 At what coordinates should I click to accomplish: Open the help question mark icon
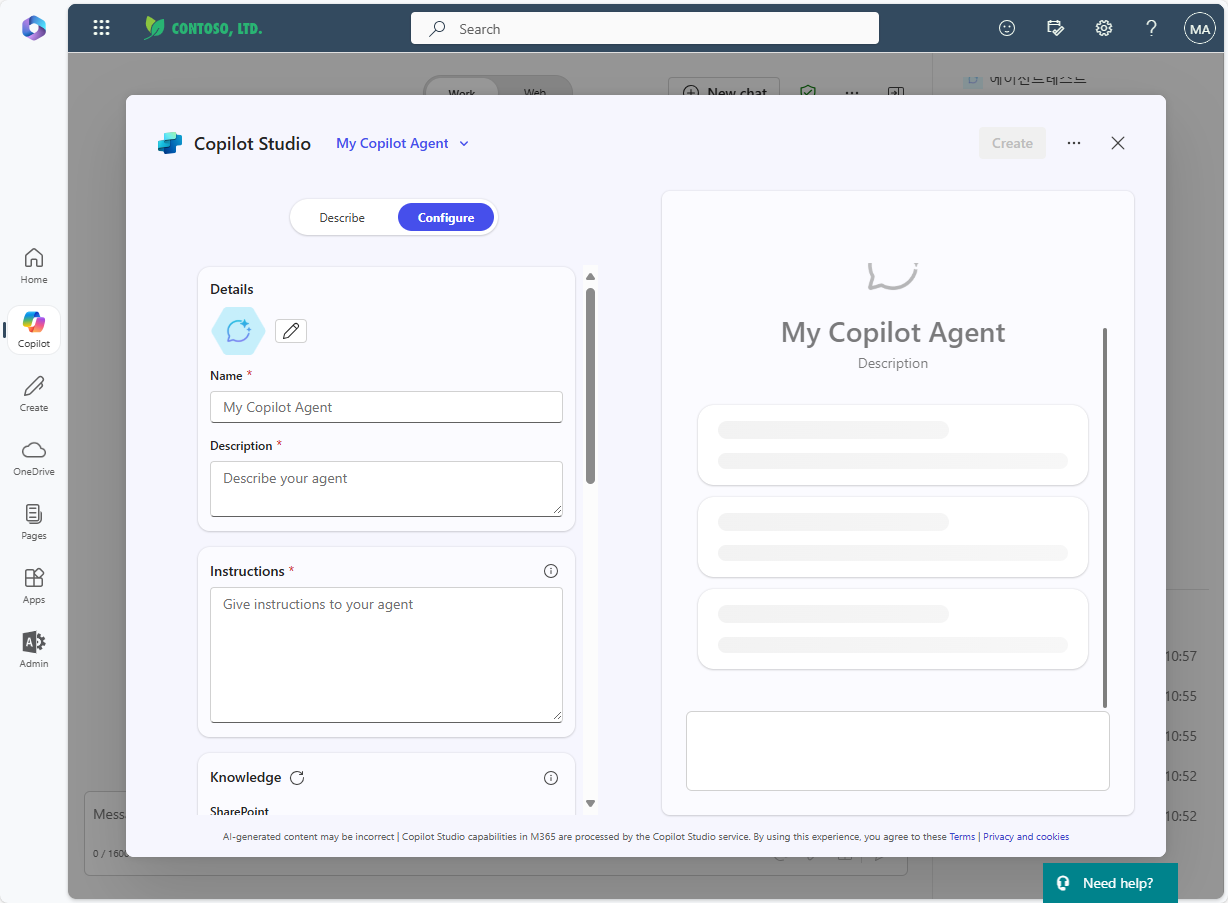pos(1152,28)
